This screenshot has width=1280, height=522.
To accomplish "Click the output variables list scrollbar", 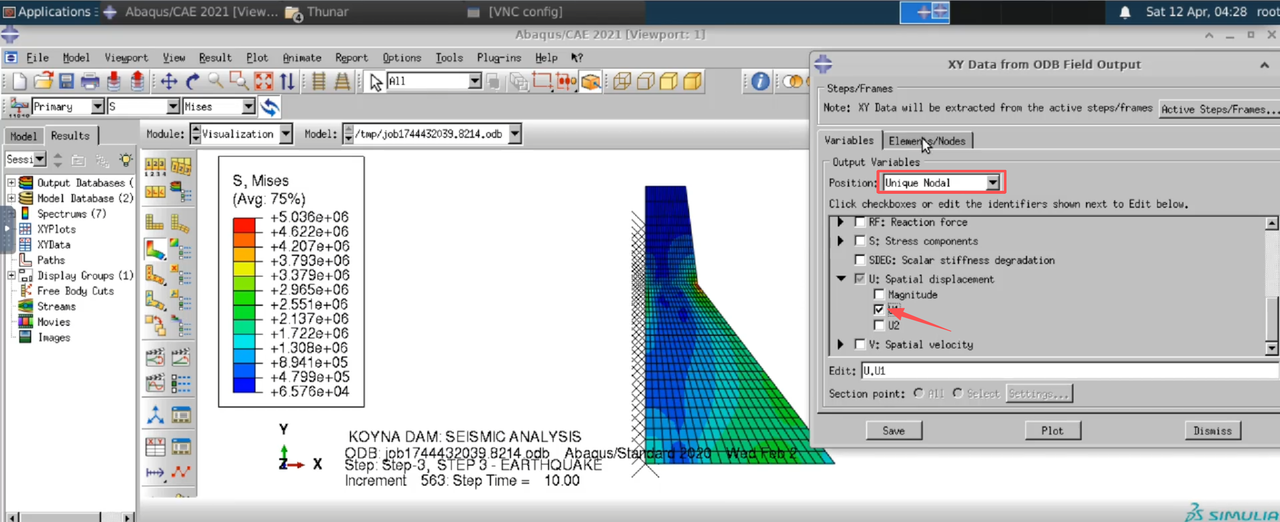I will point(1272,285).
